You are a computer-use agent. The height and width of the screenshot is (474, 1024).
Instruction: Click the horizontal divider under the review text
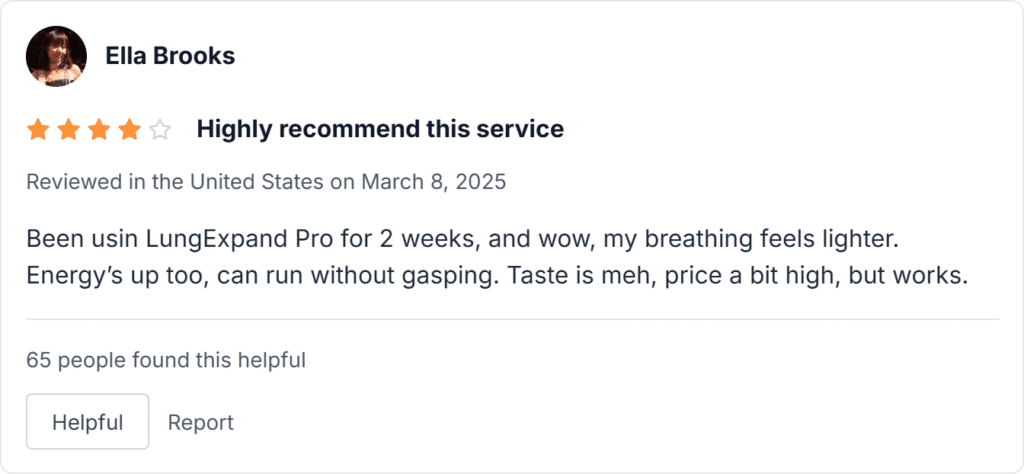tap(513, 319)
